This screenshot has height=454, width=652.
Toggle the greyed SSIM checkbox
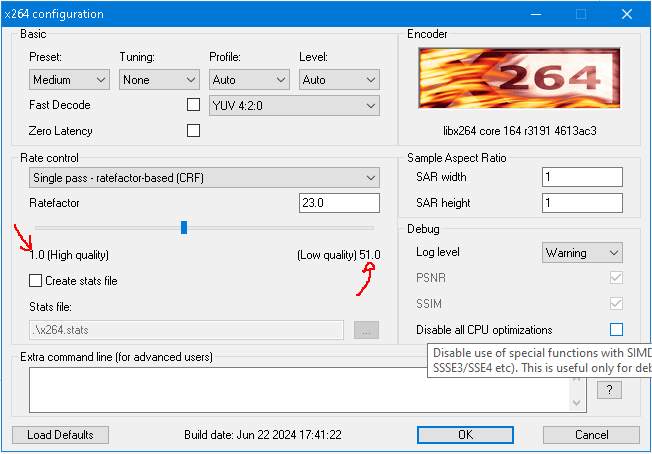click(616, 303)
